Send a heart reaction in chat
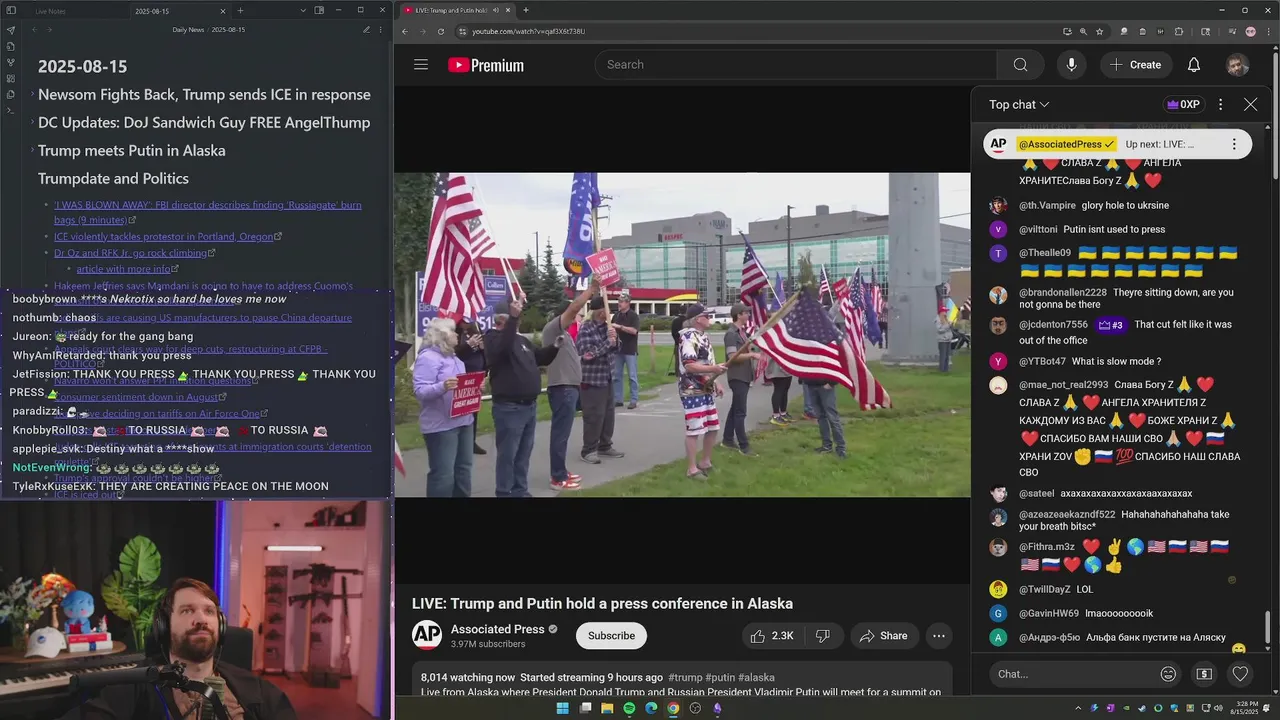 (x=1240, y=674)
